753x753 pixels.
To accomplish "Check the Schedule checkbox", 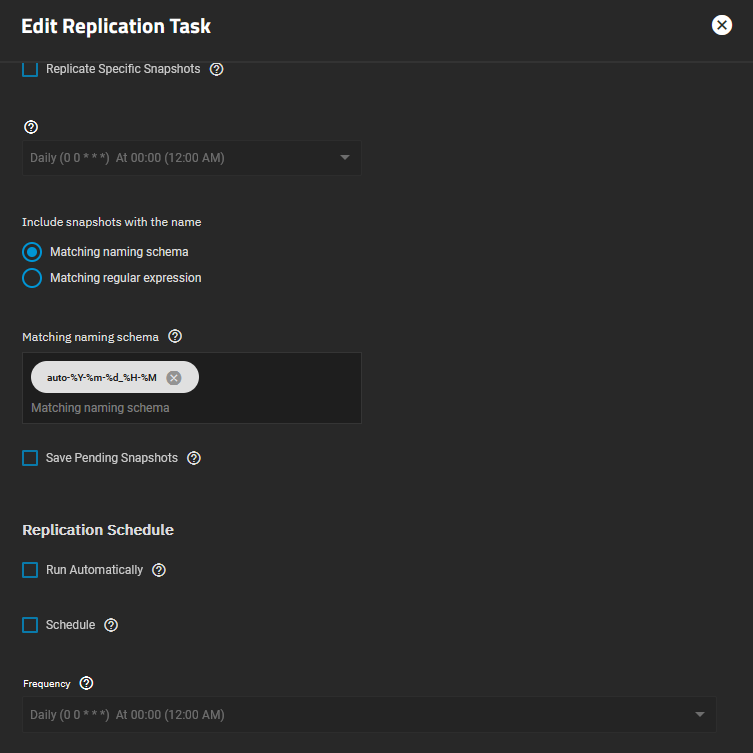I will click(30, 625).
